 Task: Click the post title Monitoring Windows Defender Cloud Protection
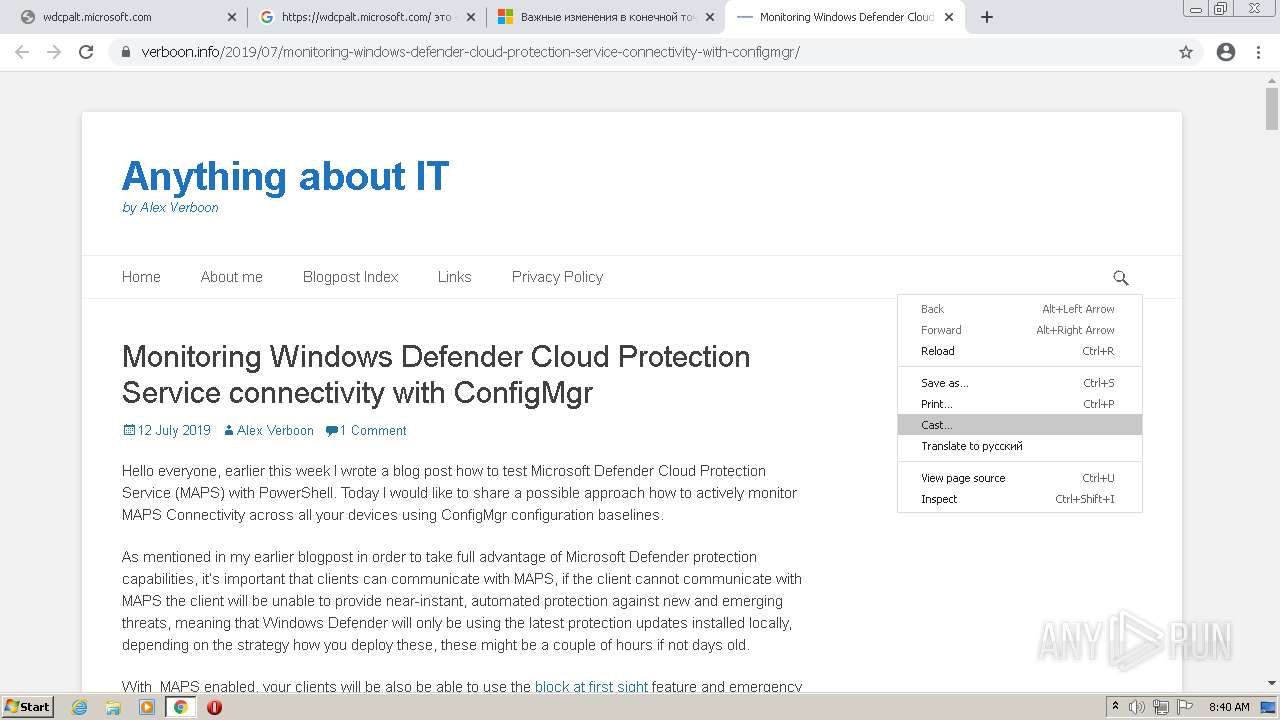pos(436,374)
